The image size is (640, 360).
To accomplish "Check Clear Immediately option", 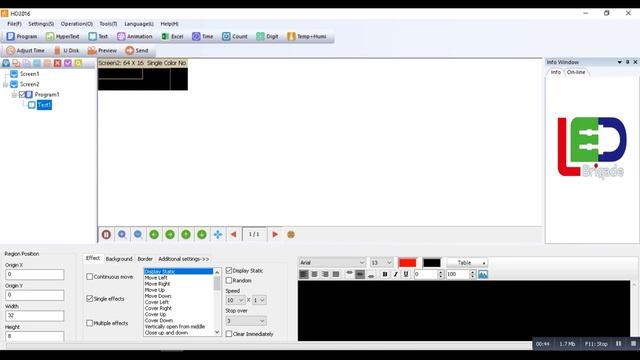I will (229, 334).
